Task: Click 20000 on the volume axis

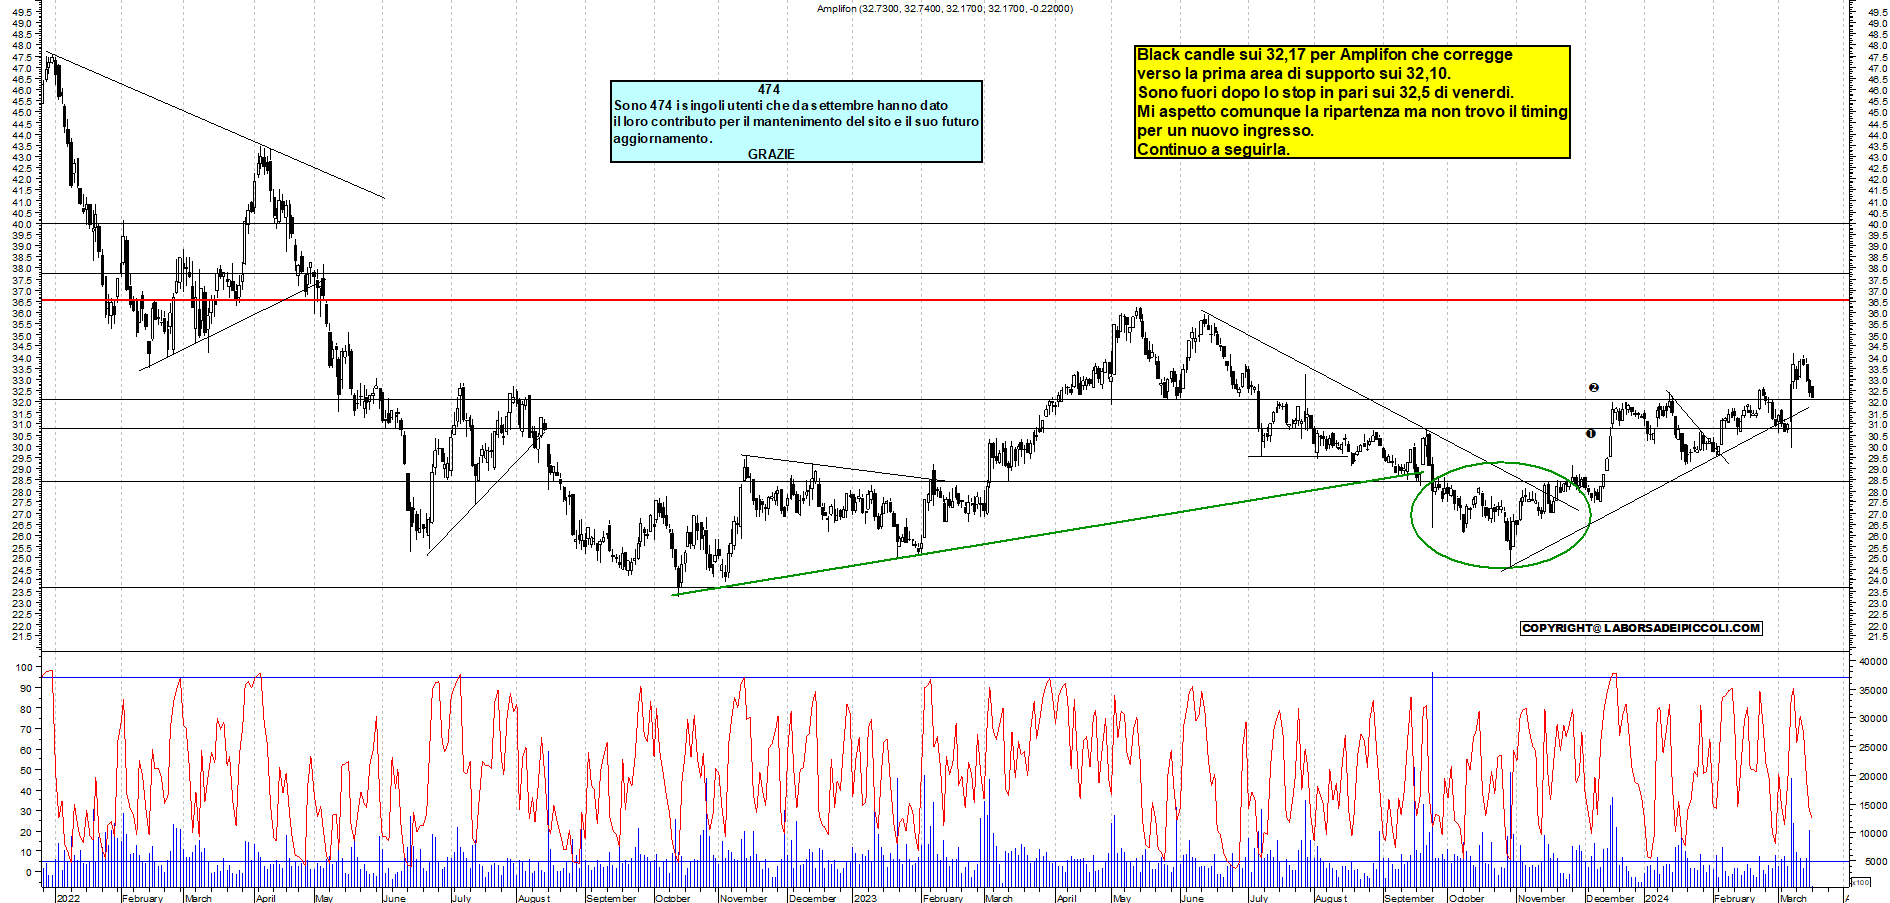Action: pos(1873,776)
